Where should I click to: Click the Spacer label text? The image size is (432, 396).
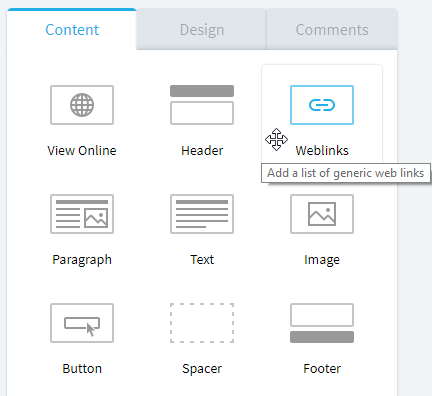tap(202, 369)
